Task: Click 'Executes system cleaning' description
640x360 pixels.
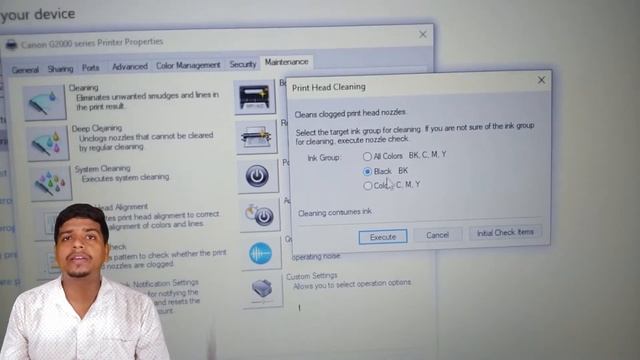Action: [x=125, y=178]
